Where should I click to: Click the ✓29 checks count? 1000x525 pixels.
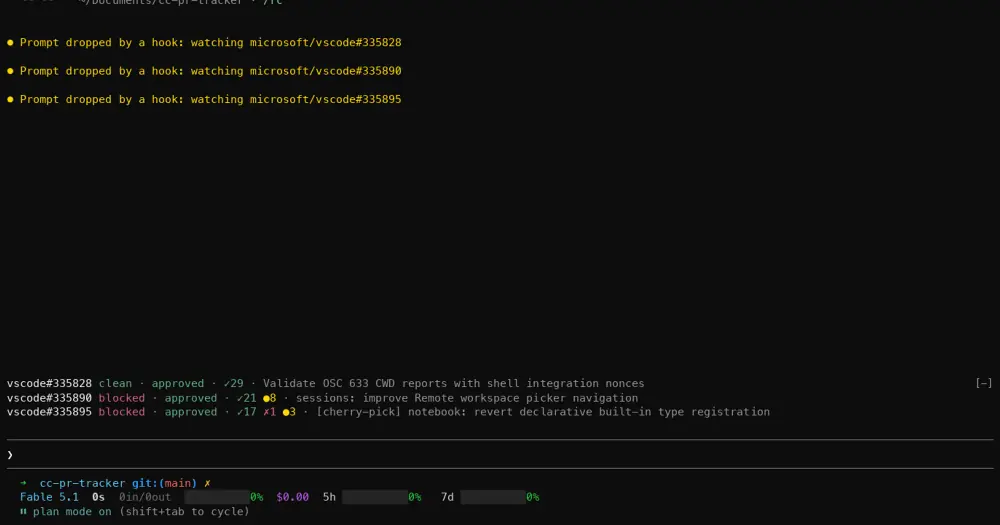coord(233,383)
